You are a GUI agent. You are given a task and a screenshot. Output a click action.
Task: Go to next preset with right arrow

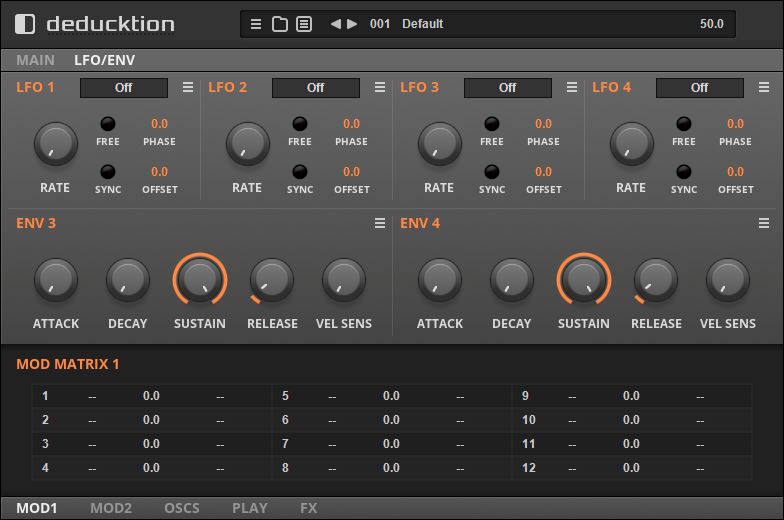click(x=352, y=24)
